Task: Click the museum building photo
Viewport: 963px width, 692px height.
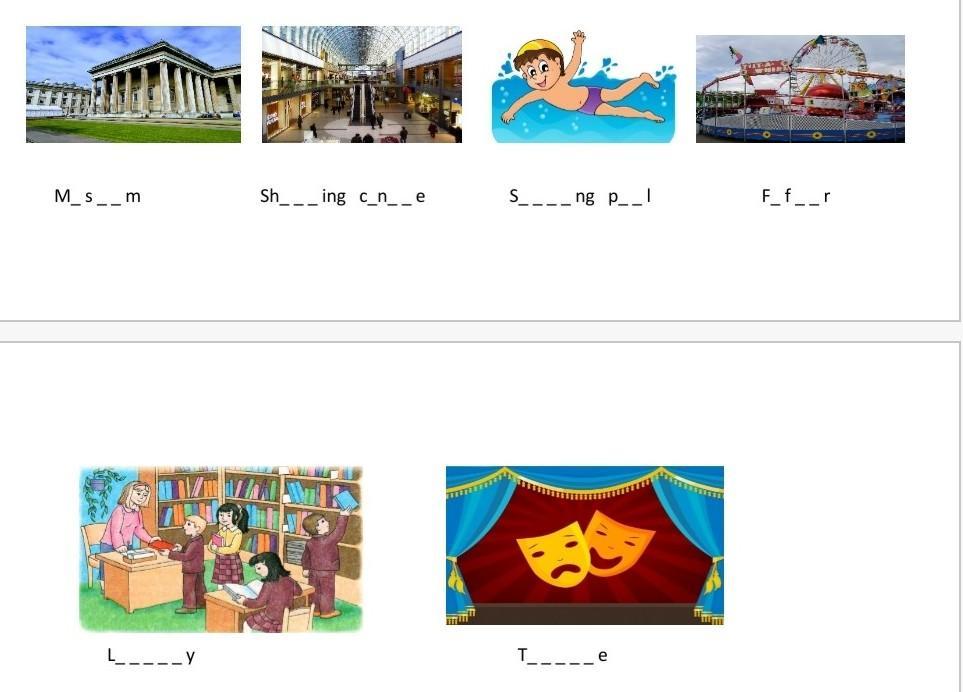Action: click(x=133, y=84)
